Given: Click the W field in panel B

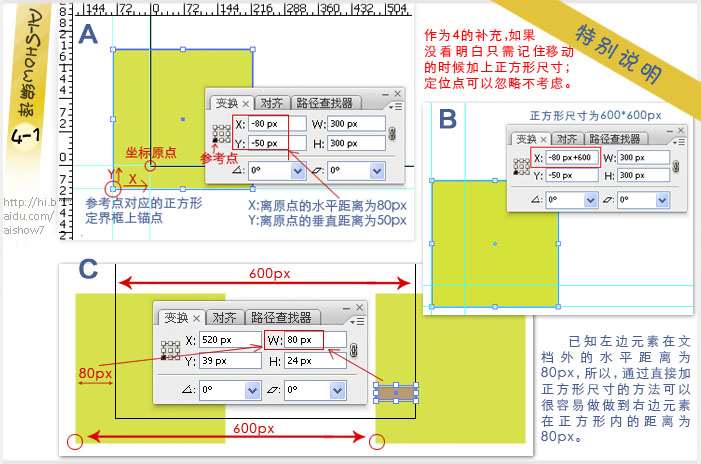Looking at the screenshot, I should click(x=643, y=157).
